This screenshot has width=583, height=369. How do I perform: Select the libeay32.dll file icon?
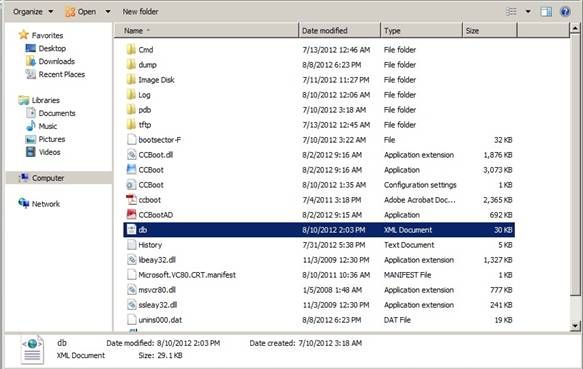[131, 260]
